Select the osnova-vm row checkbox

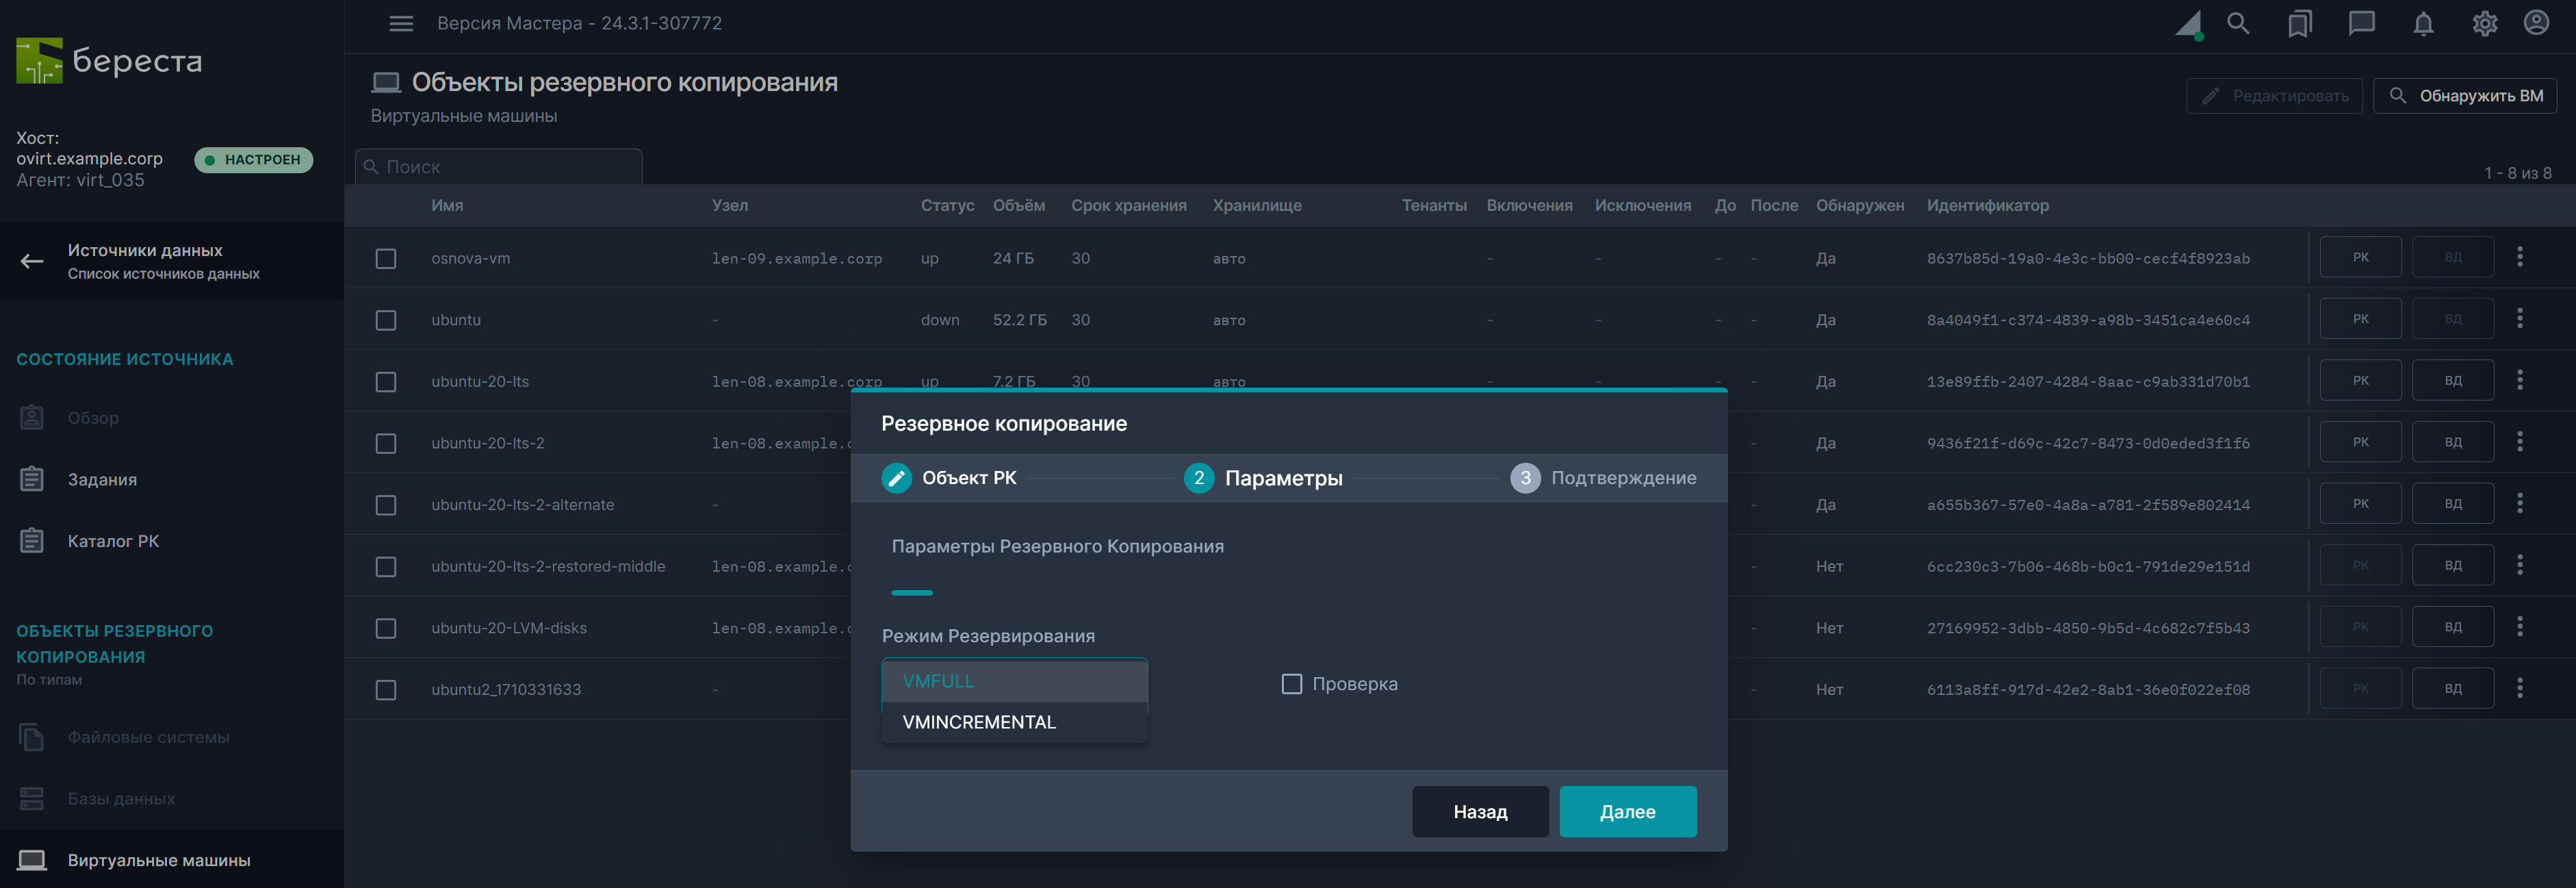(386, 258)
